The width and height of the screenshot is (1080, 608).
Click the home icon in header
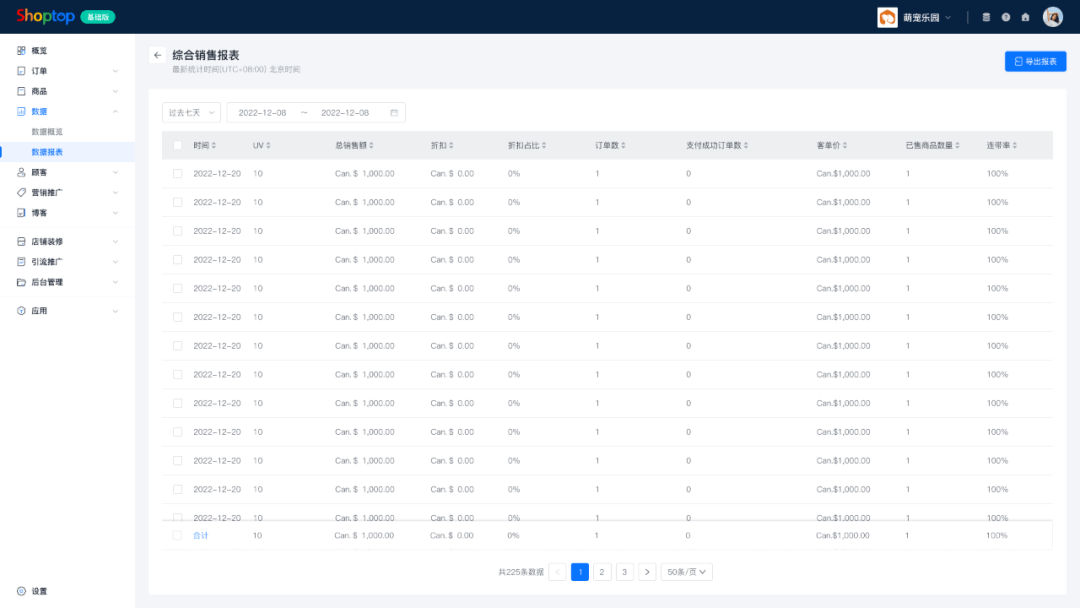[x=1026, y=17]
